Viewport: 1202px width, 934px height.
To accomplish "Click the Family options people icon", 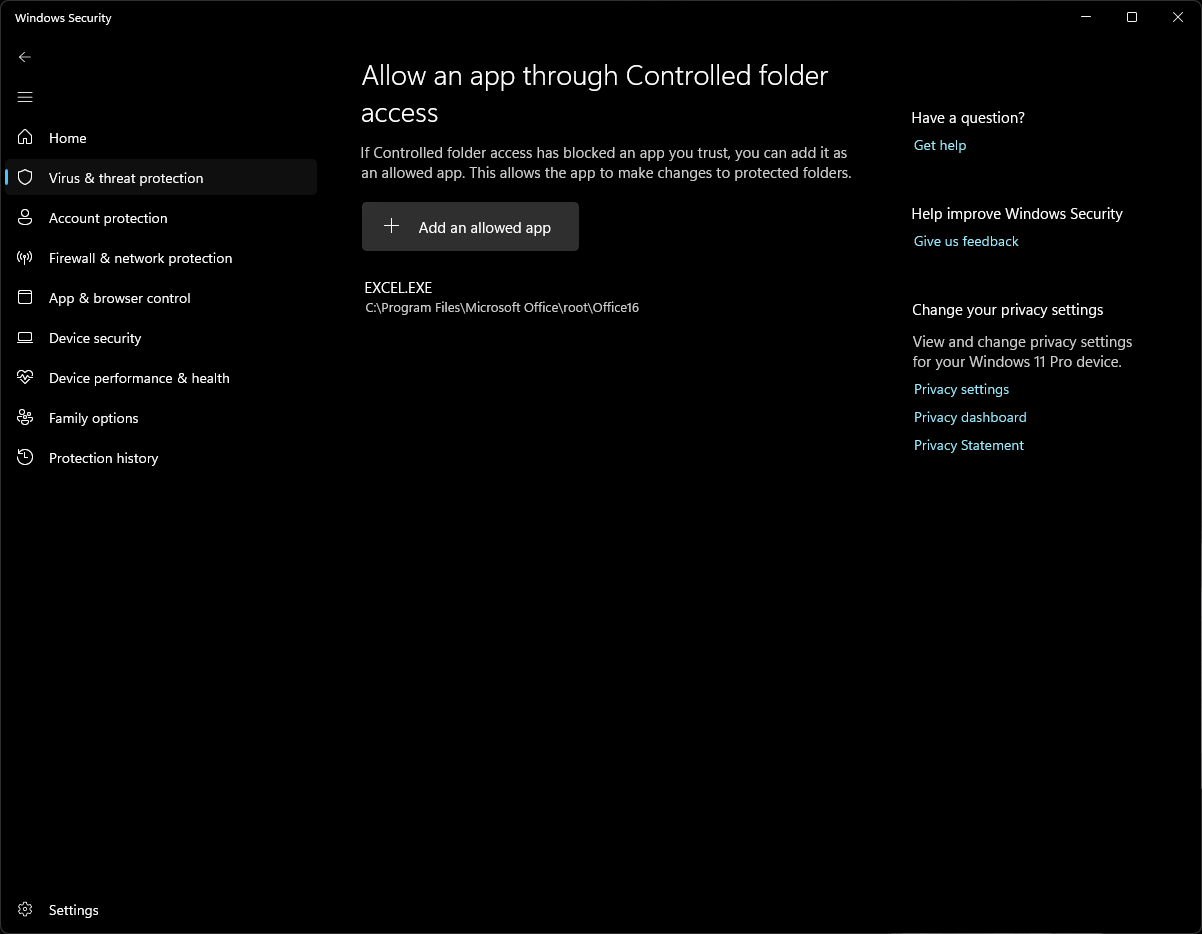I will 26,418.
